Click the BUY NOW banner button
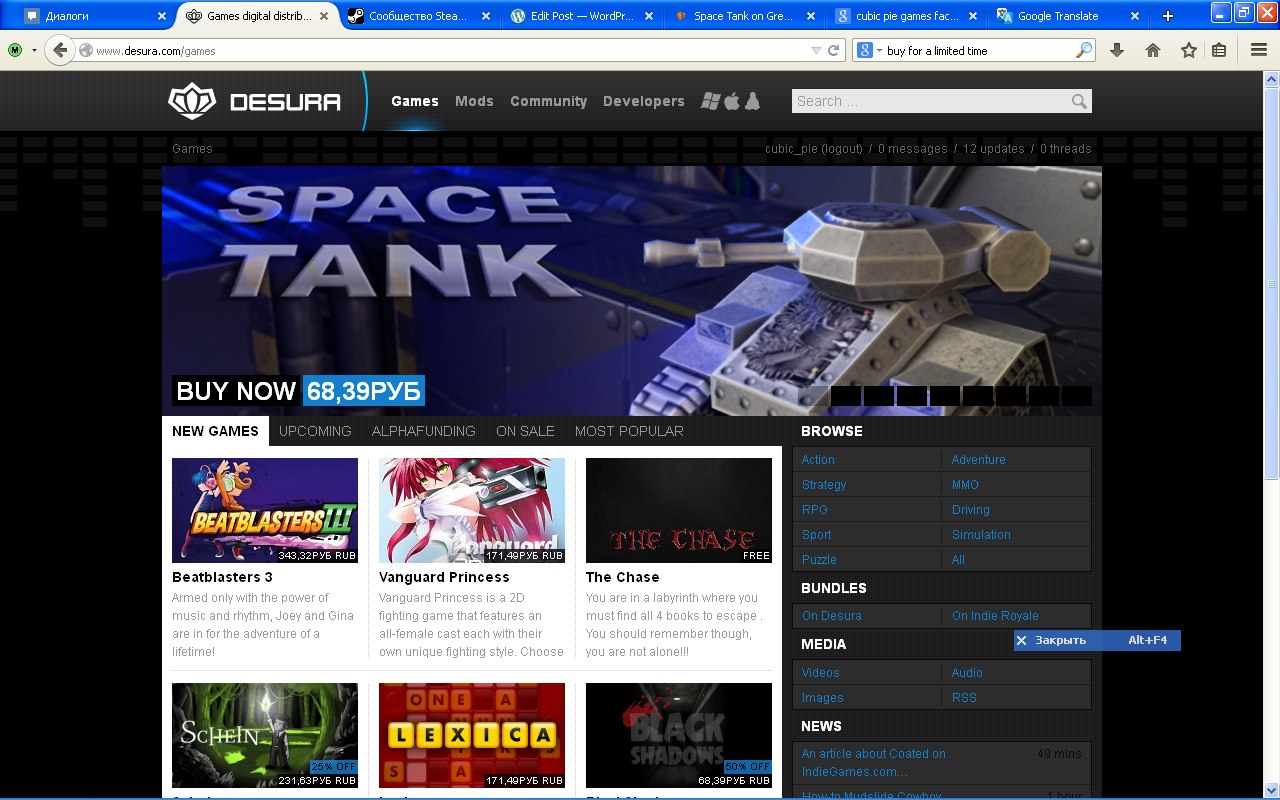The height and width of the screenshot is (800, 1280). pos(236,391)
